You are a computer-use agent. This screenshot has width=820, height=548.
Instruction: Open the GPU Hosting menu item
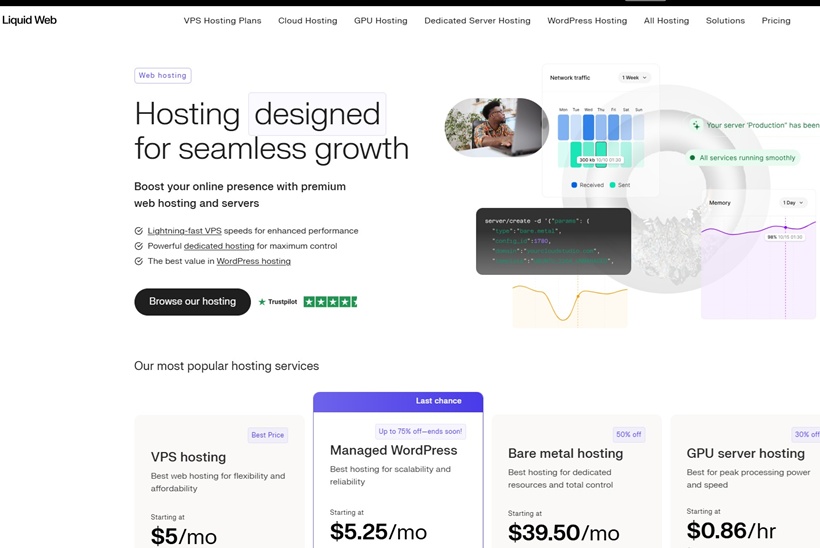point(380,20)
